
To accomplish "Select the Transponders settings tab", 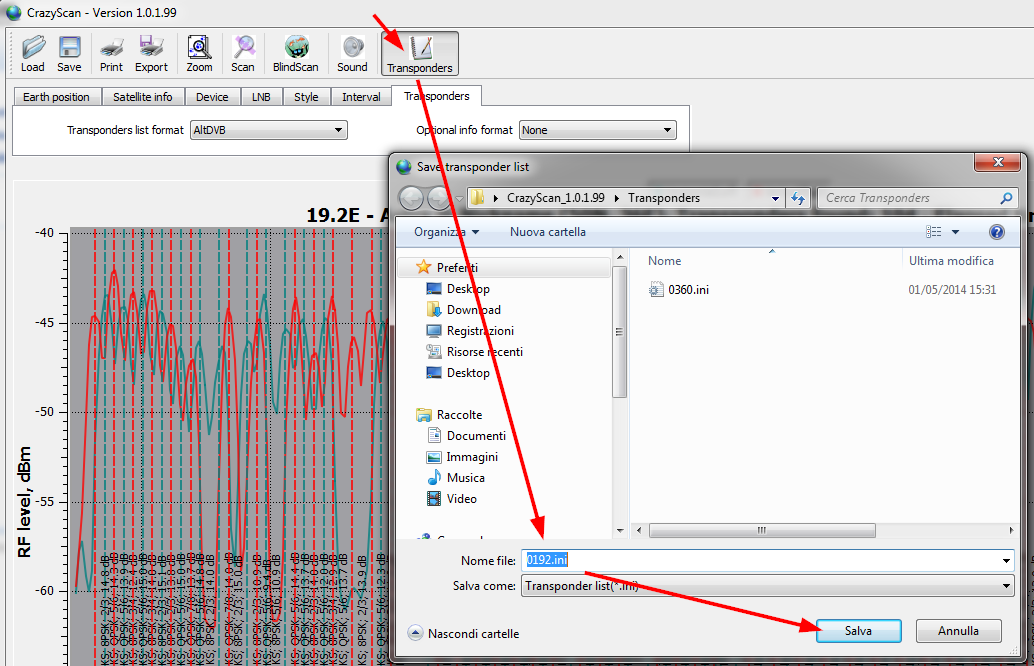I will [x=437, y=96].
